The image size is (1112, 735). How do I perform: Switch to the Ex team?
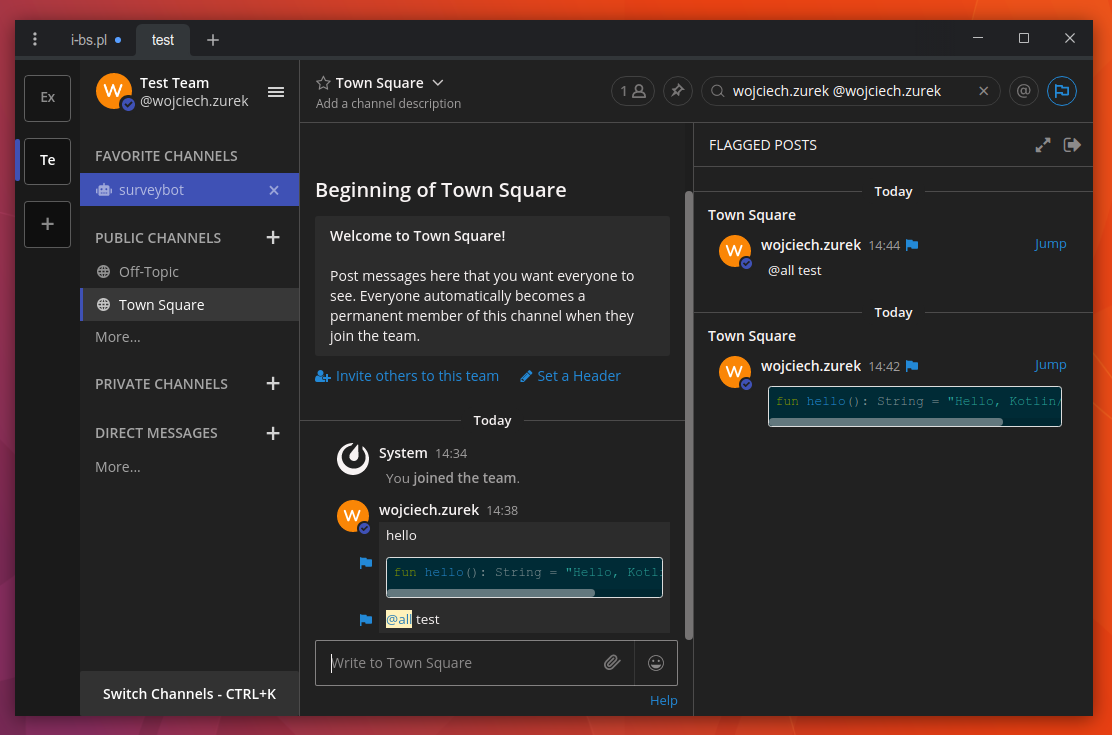pyautogui.click(x=48, y=98)
